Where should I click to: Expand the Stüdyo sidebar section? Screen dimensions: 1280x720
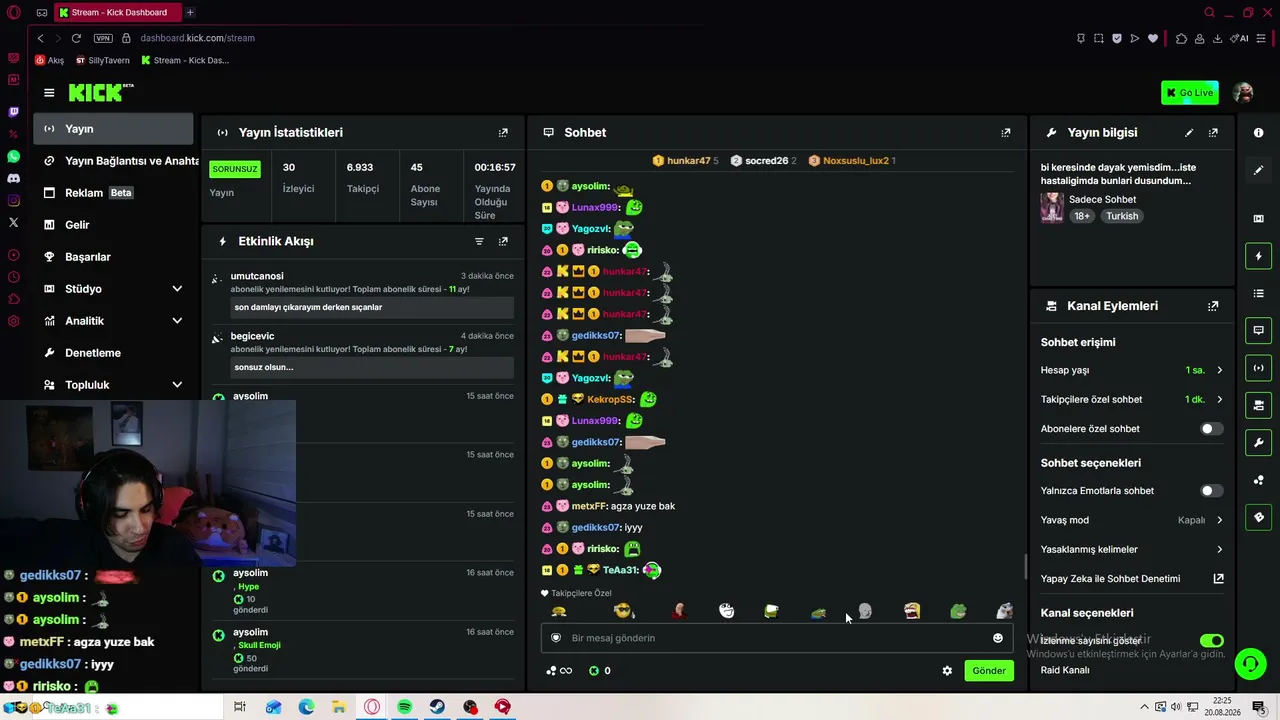177,289
